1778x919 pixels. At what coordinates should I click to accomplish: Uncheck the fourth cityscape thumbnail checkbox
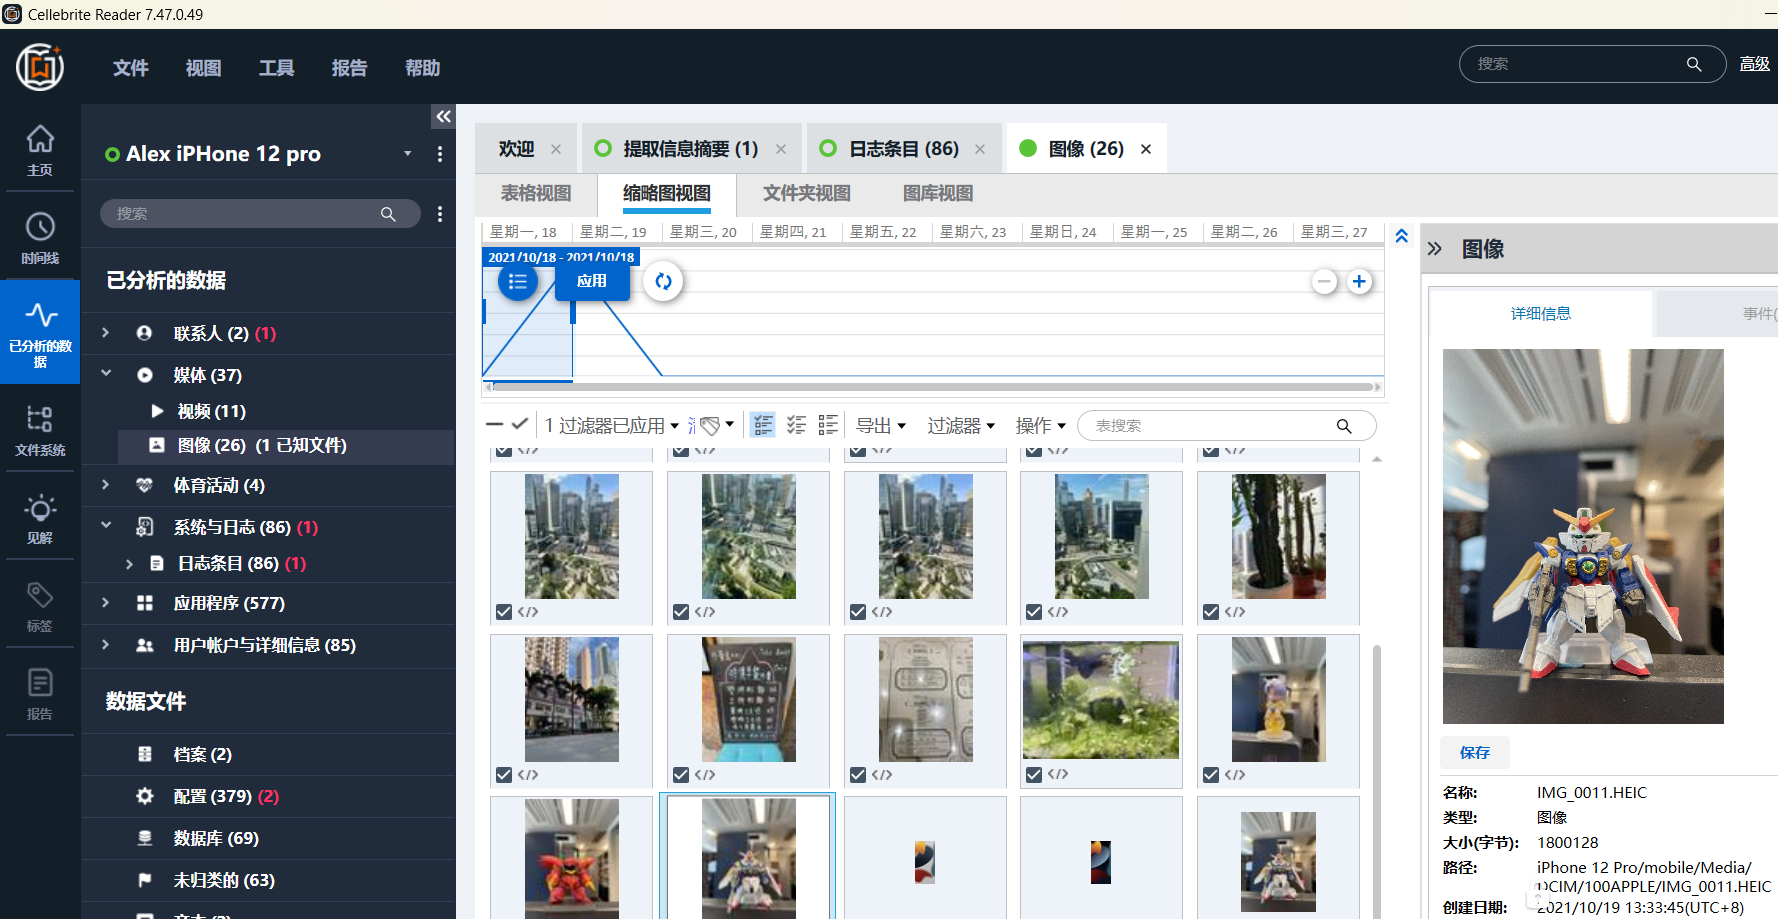[1034, 612]
